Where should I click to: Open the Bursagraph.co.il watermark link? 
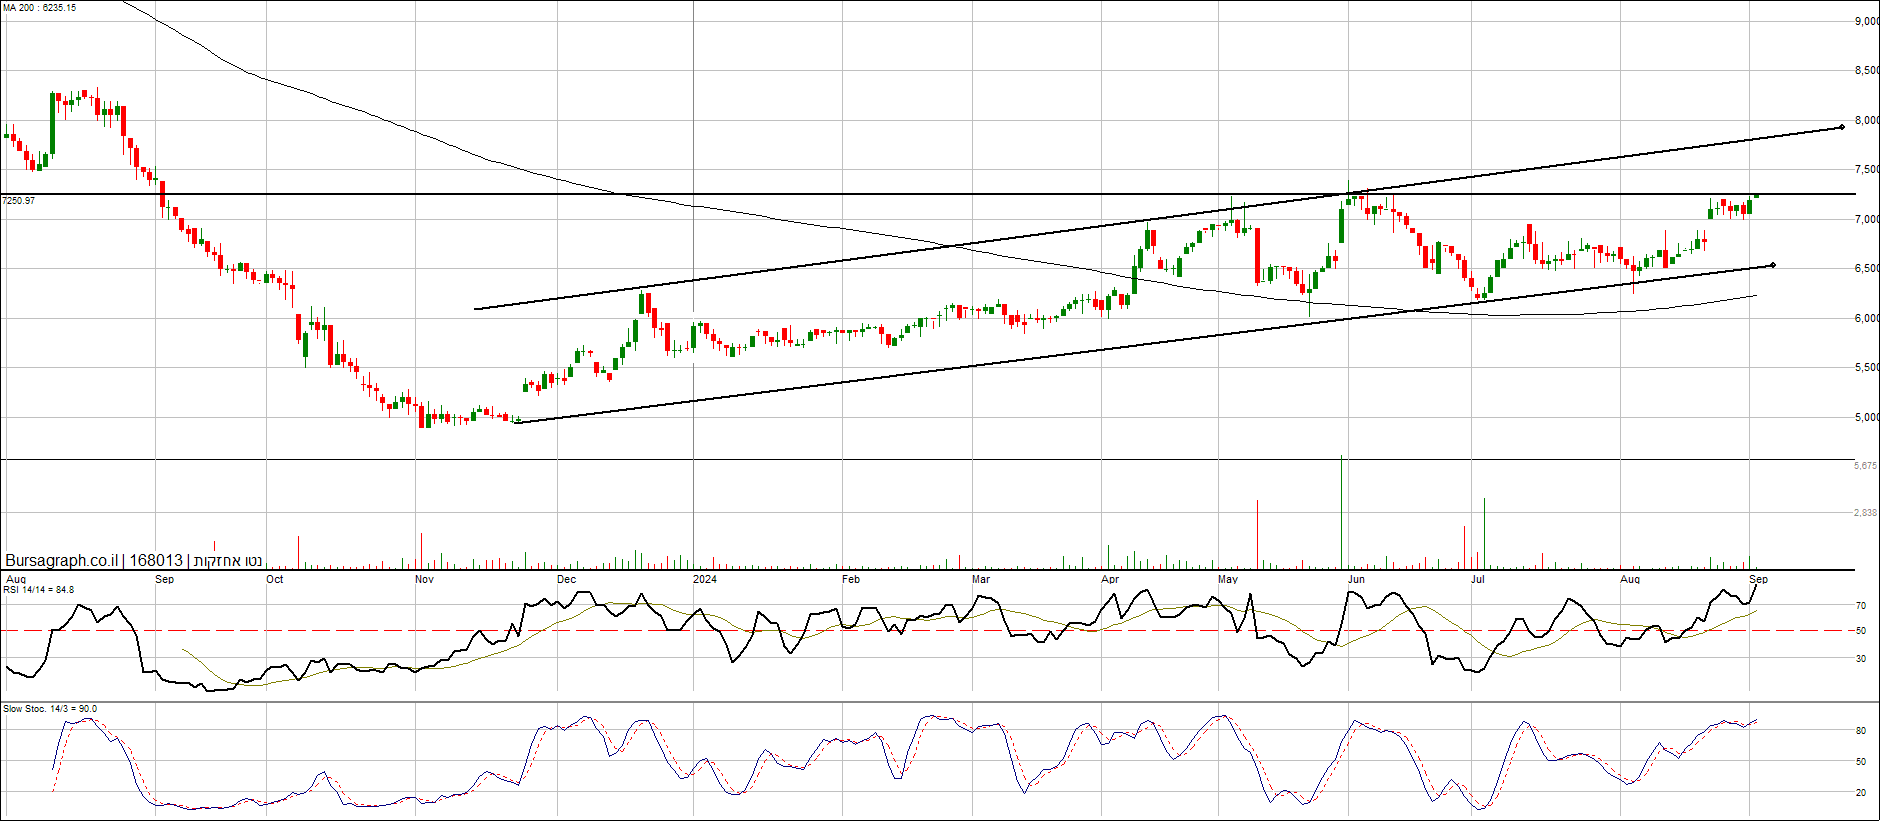point(61,561)
